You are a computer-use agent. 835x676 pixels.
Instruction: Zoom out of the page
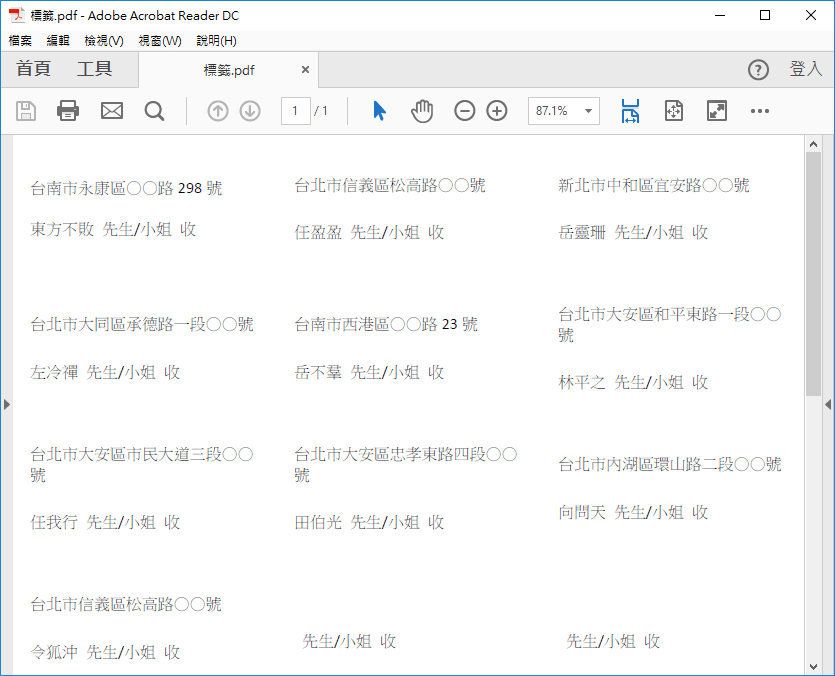[x=464, y=111]
